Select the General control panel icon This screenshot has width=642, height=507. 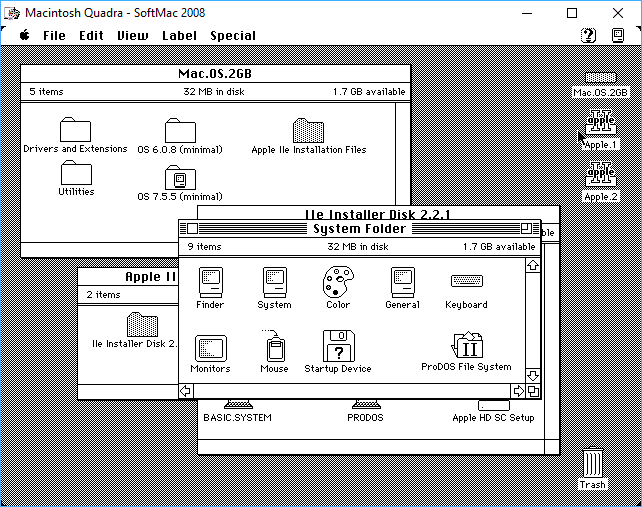(x=402, y=283)
